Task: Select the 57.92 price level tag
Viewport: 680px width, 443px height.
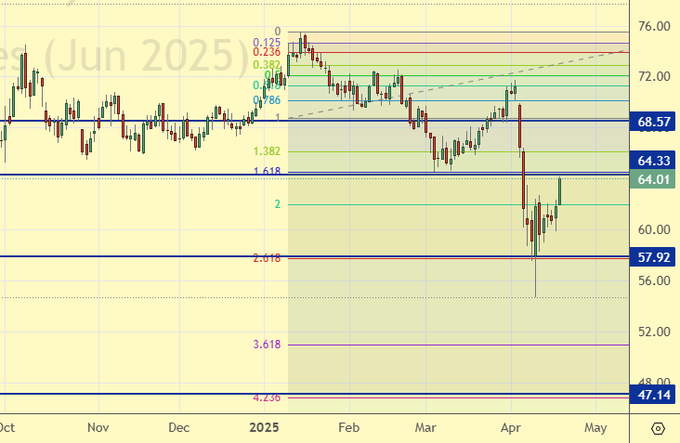Action: coord(654,257)
